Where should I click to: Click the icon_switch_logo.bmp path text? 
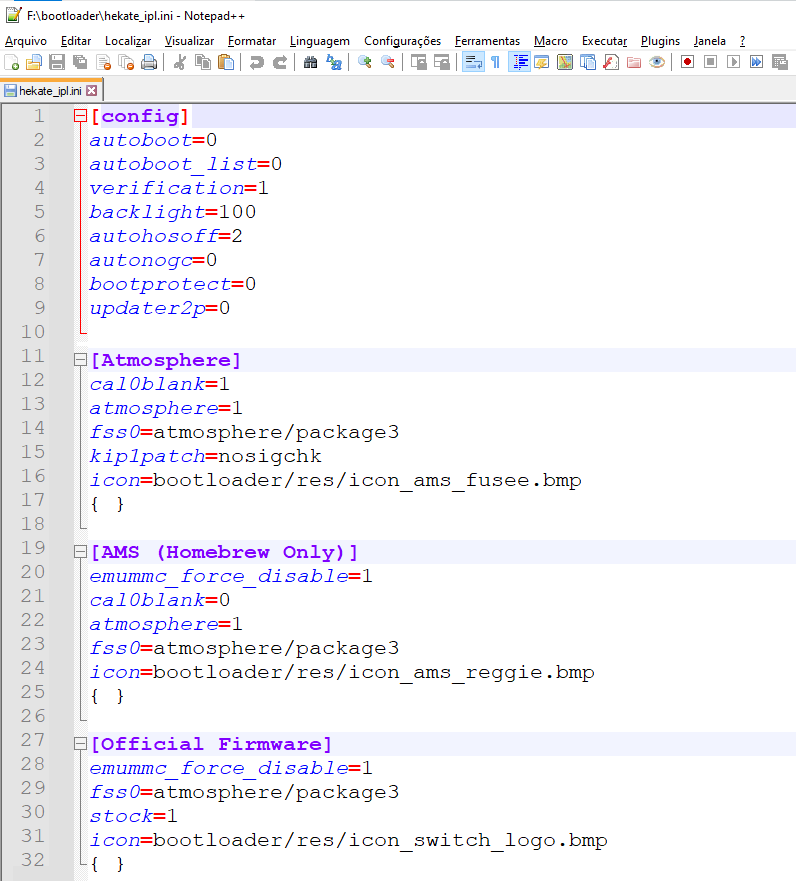click(380, 841)
